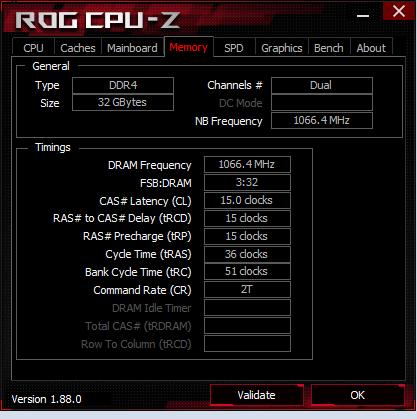The height and width of the screenshot is (419, 417).
Task: Click the DRAM Frequency value field
Action: tap(247, 164)
